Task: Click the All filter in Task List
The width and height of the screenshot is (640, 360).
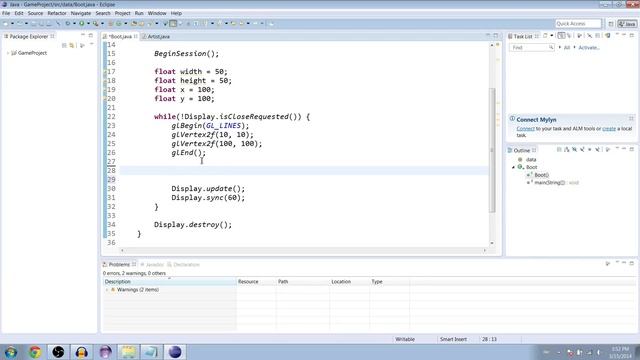Action: [x=567, y=48]
